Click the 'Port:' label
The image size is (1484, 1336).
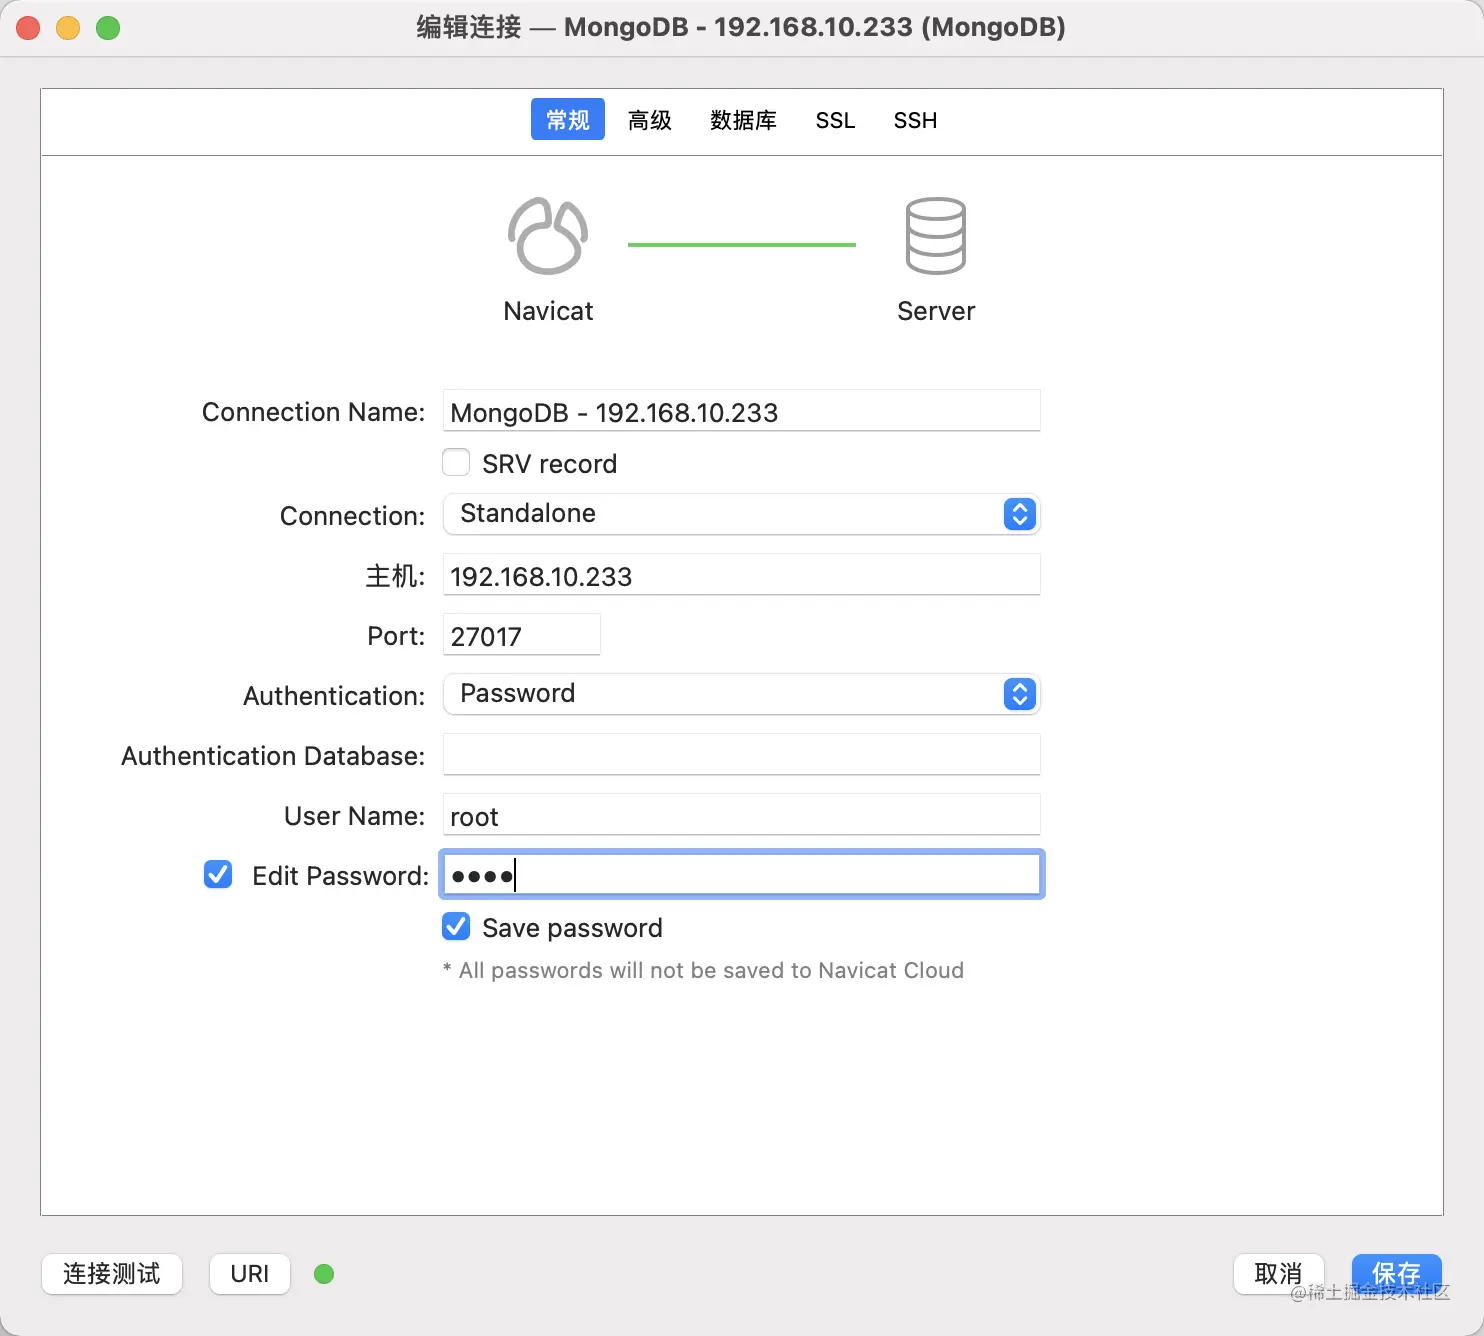[x=396, y=636]
